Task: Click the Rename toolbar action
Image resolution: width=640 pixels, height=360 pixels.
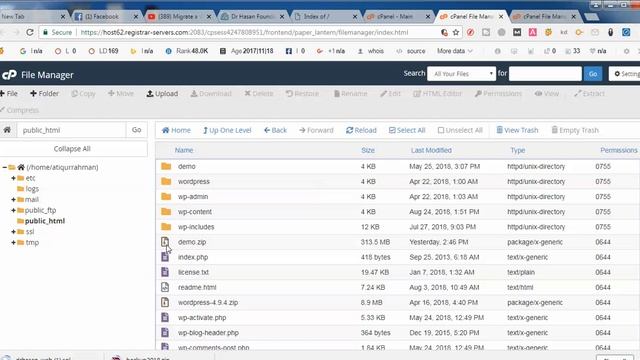Action: 351,93
